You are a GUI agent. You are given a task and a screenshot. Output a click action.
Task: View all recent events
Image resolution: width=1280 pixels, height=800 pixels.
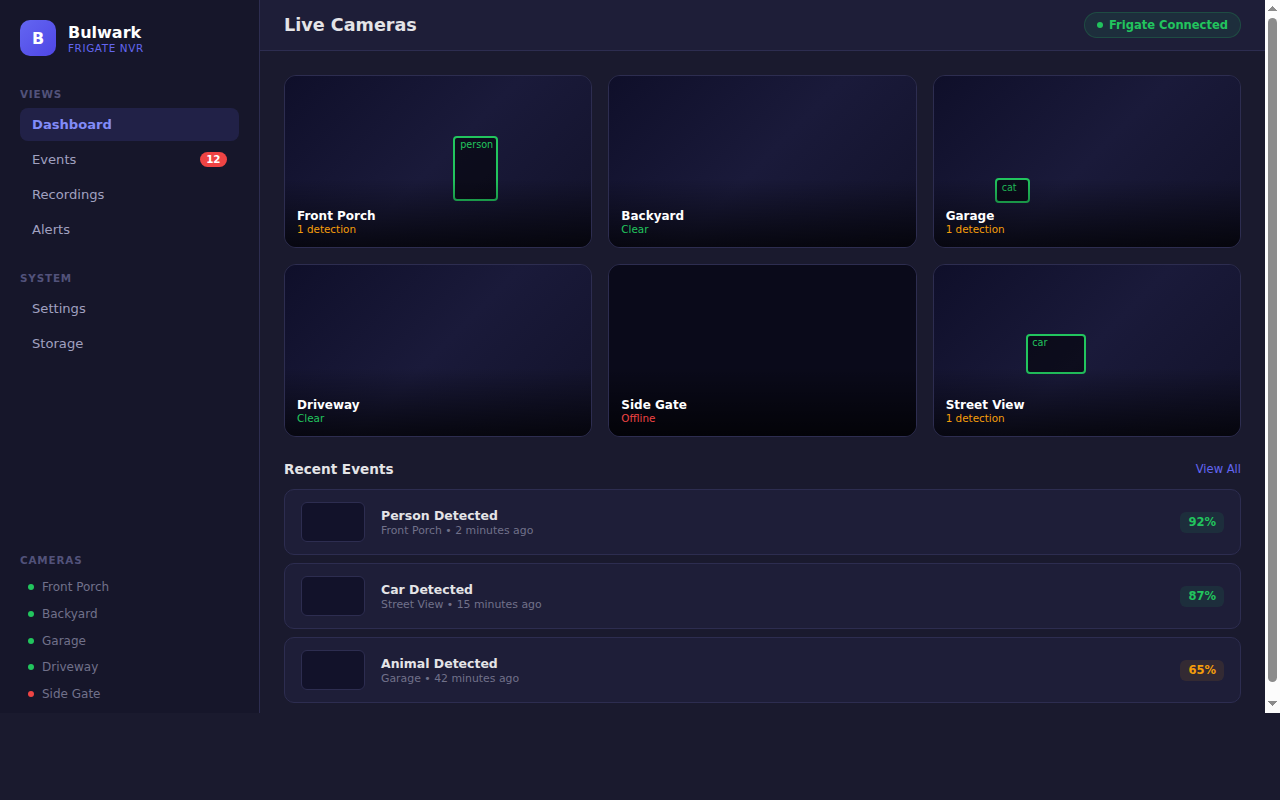click(x=1217, y=469)
